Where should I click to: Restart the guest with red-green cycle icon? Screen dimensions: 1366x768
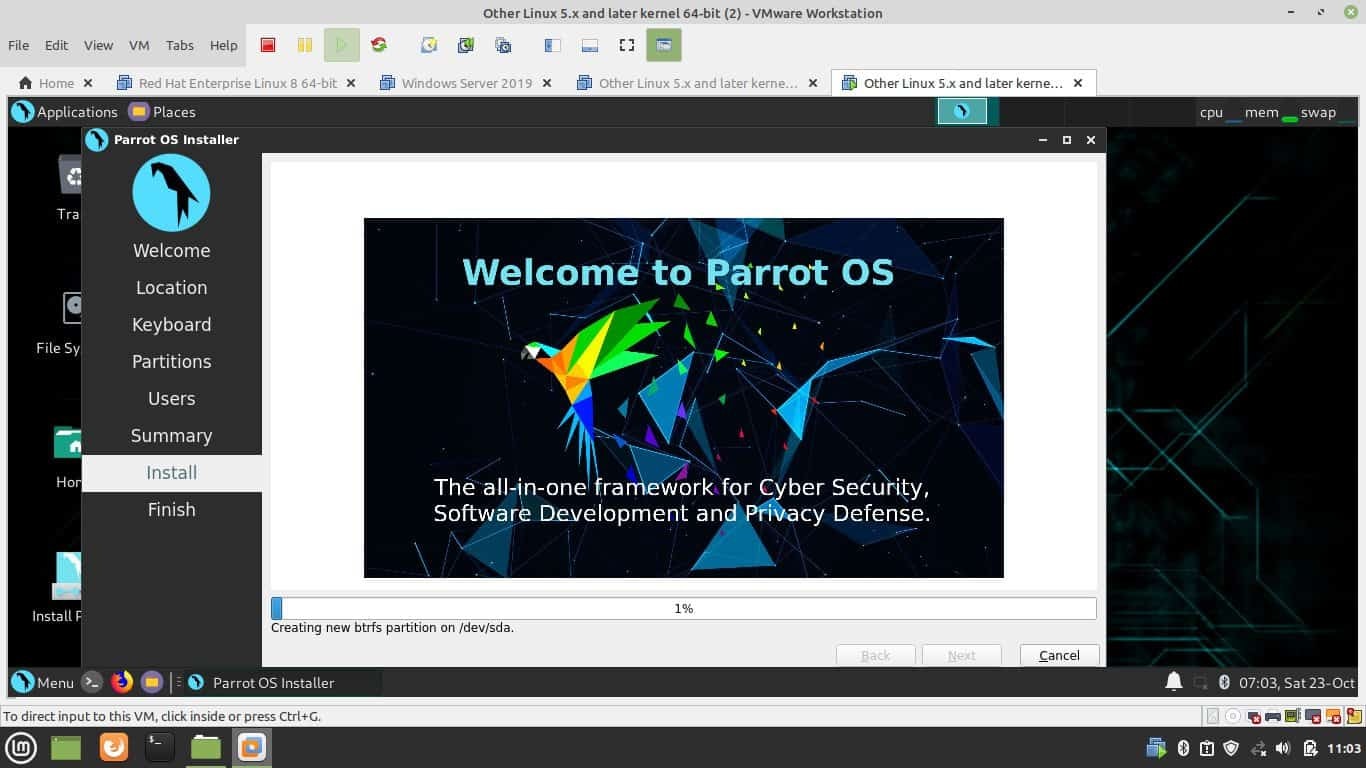pyautogui.click(x=378, y=45)
